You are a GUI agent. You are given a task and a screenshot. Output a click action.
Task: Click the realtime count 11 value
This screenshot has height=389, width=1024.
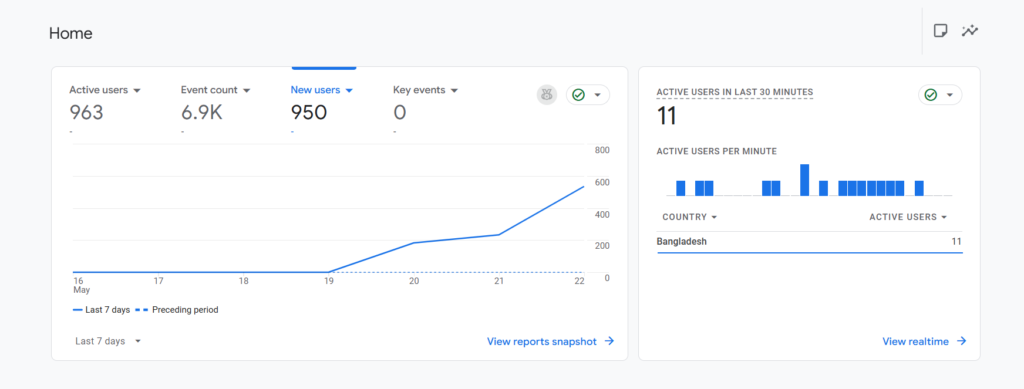click(667, 117)
